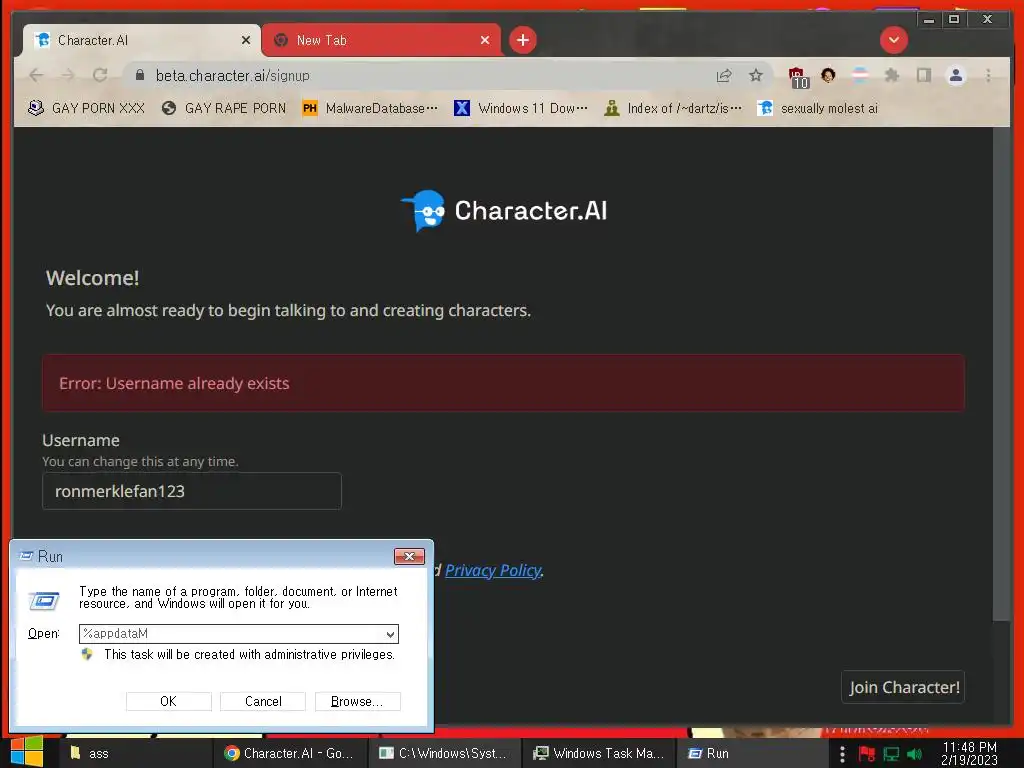Click the striped flag extension icon
Image resolution: width=1024 pixels, height=768 pixels.
pos(860,75)
